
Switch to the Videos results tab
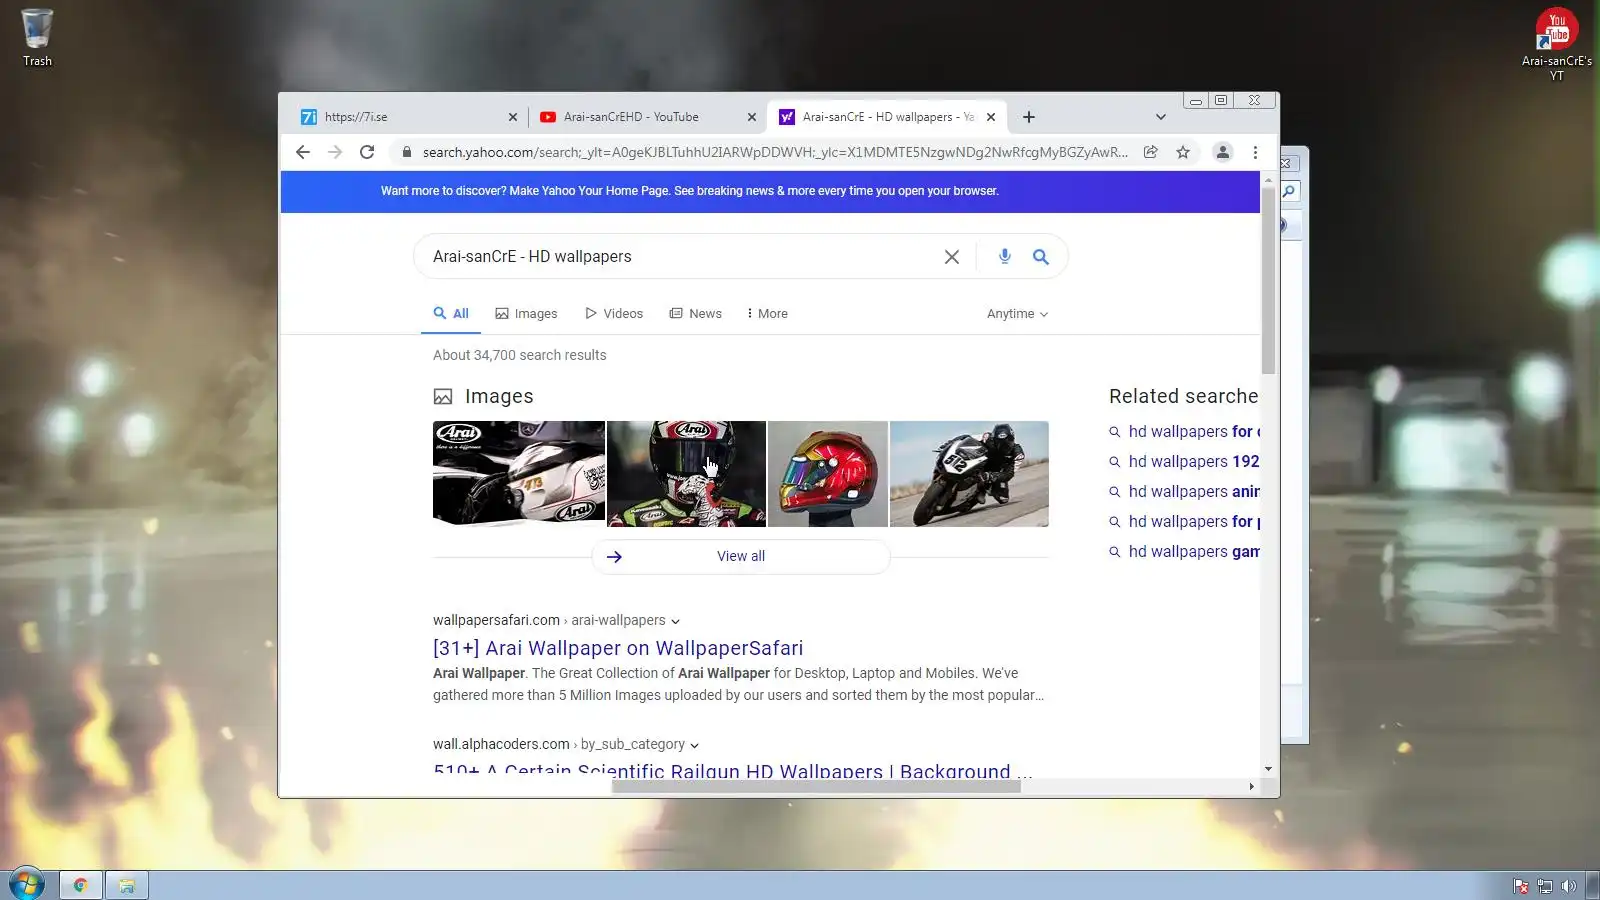pyautogui.click(x=614, y=314)
